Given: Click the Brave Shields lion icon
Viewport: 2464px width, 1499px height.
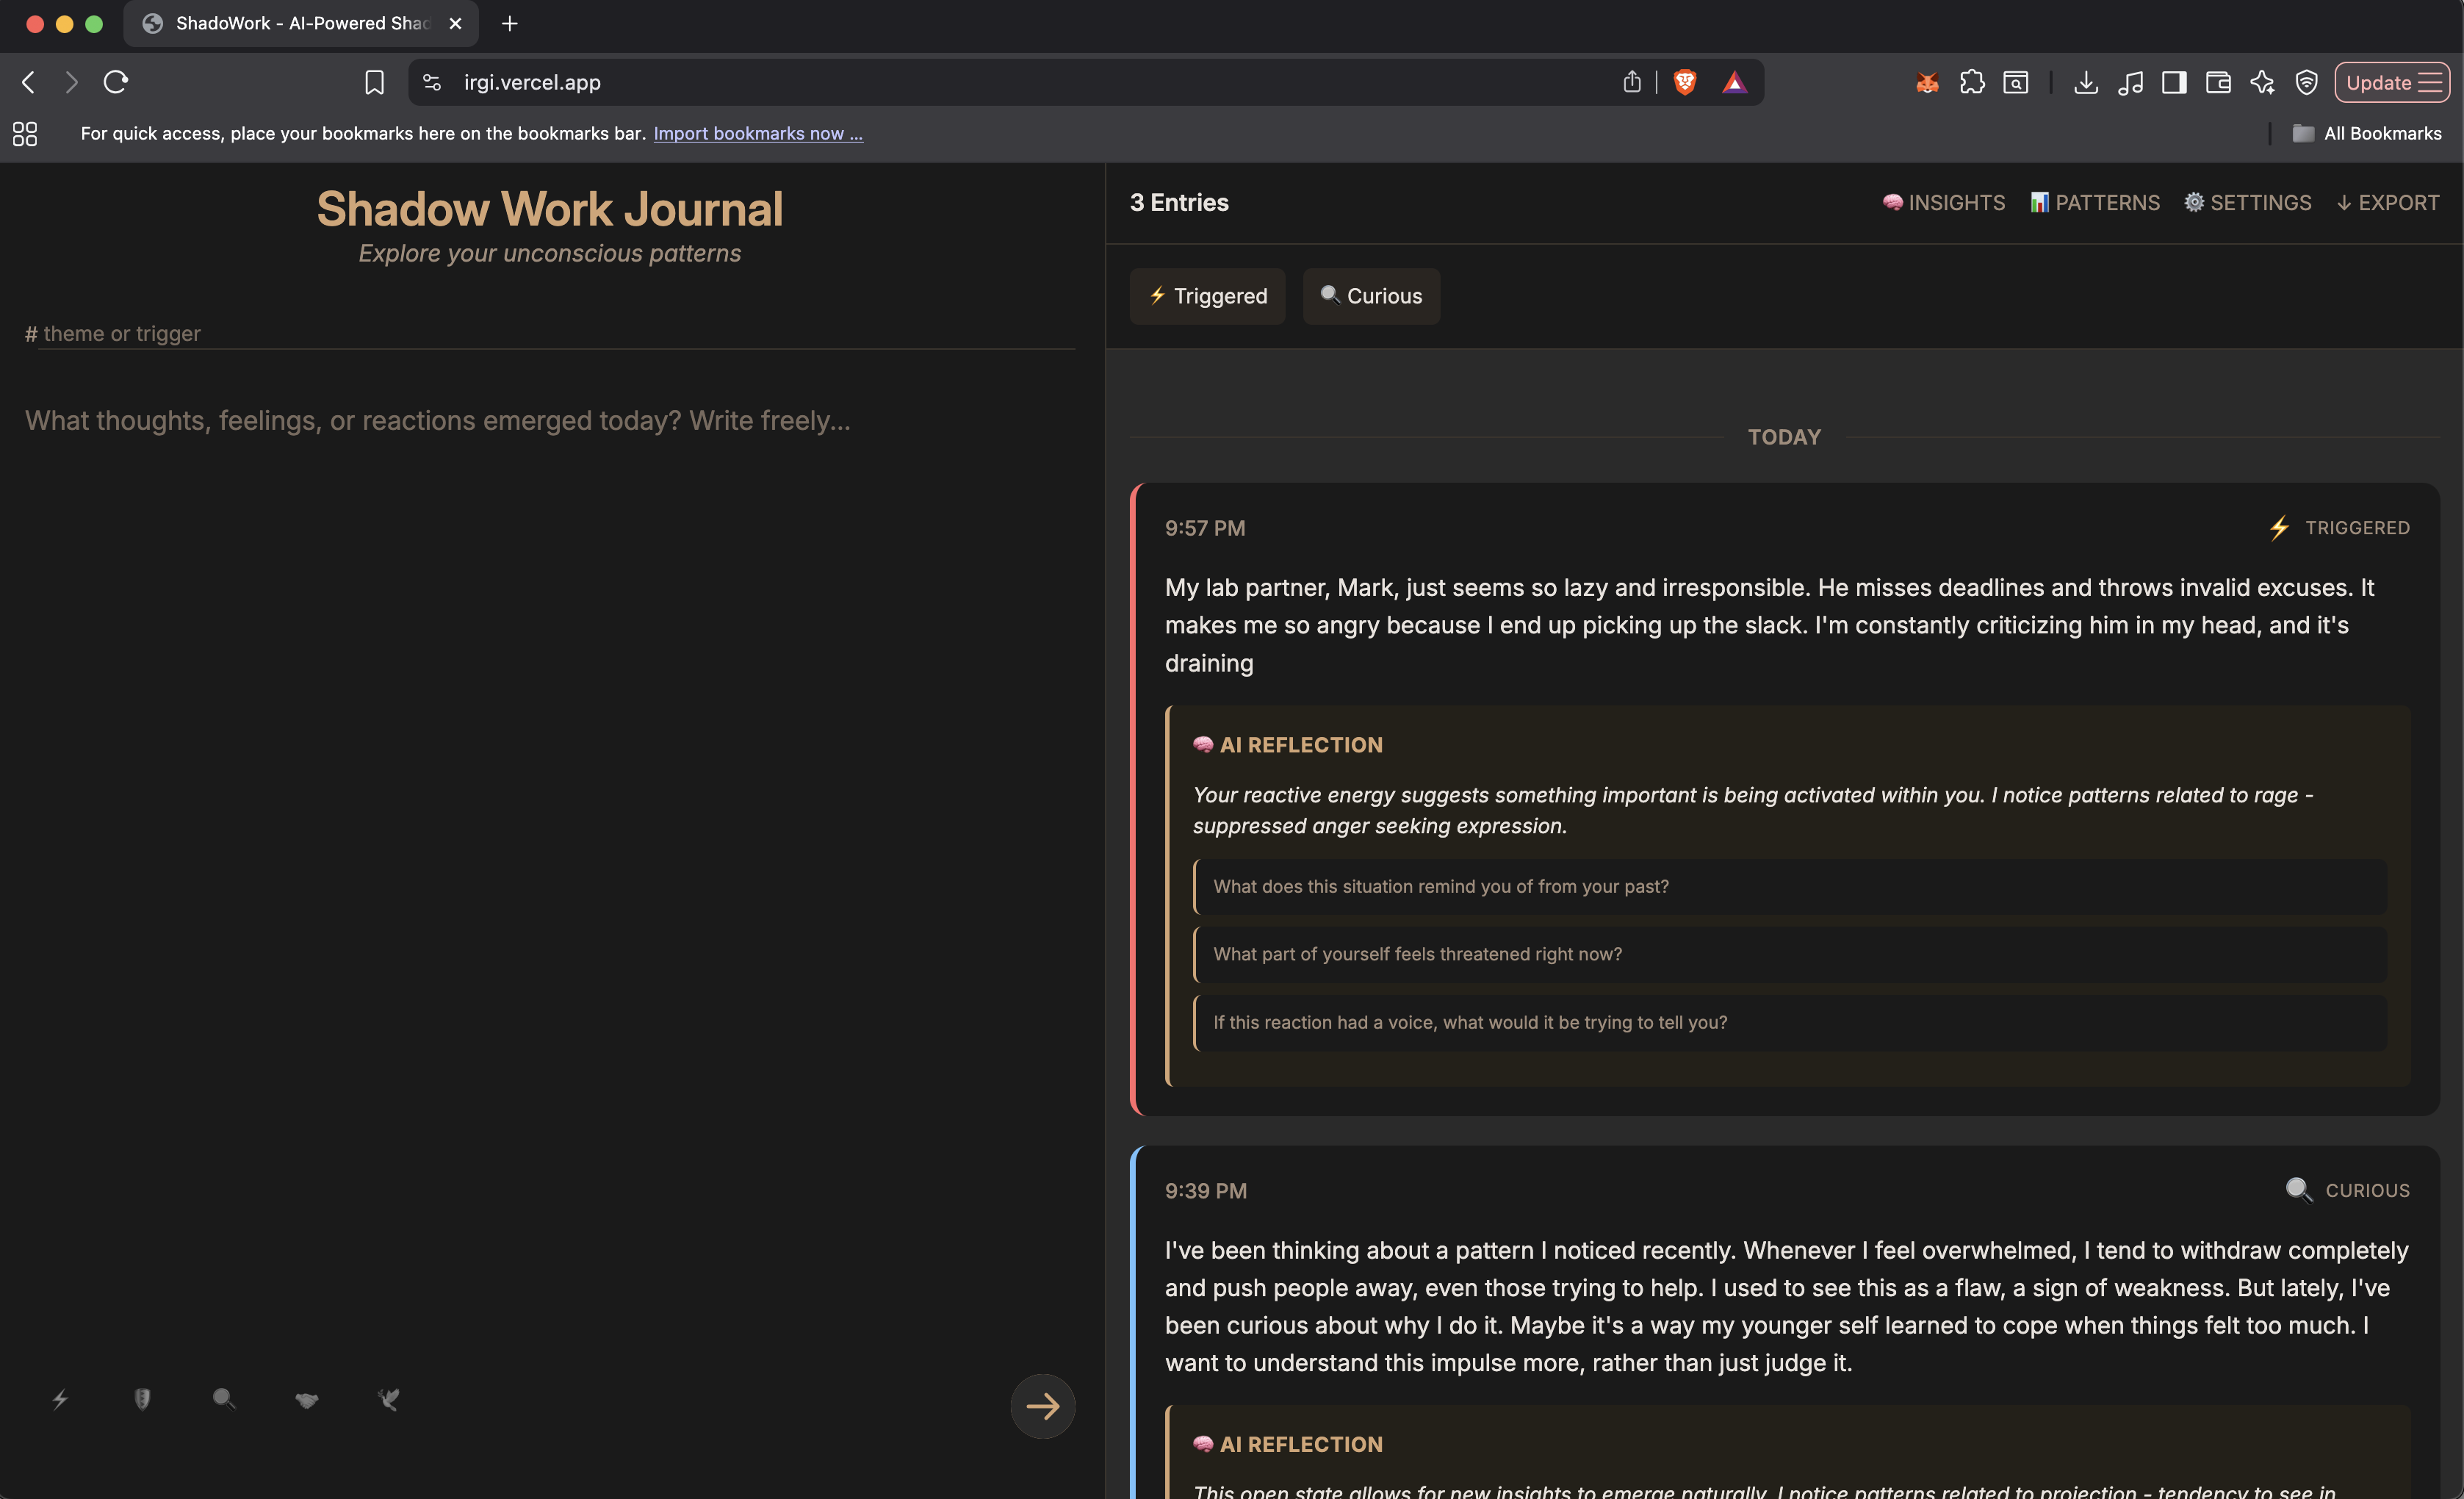Looking at the screenshot, I should coord(1685,82).
